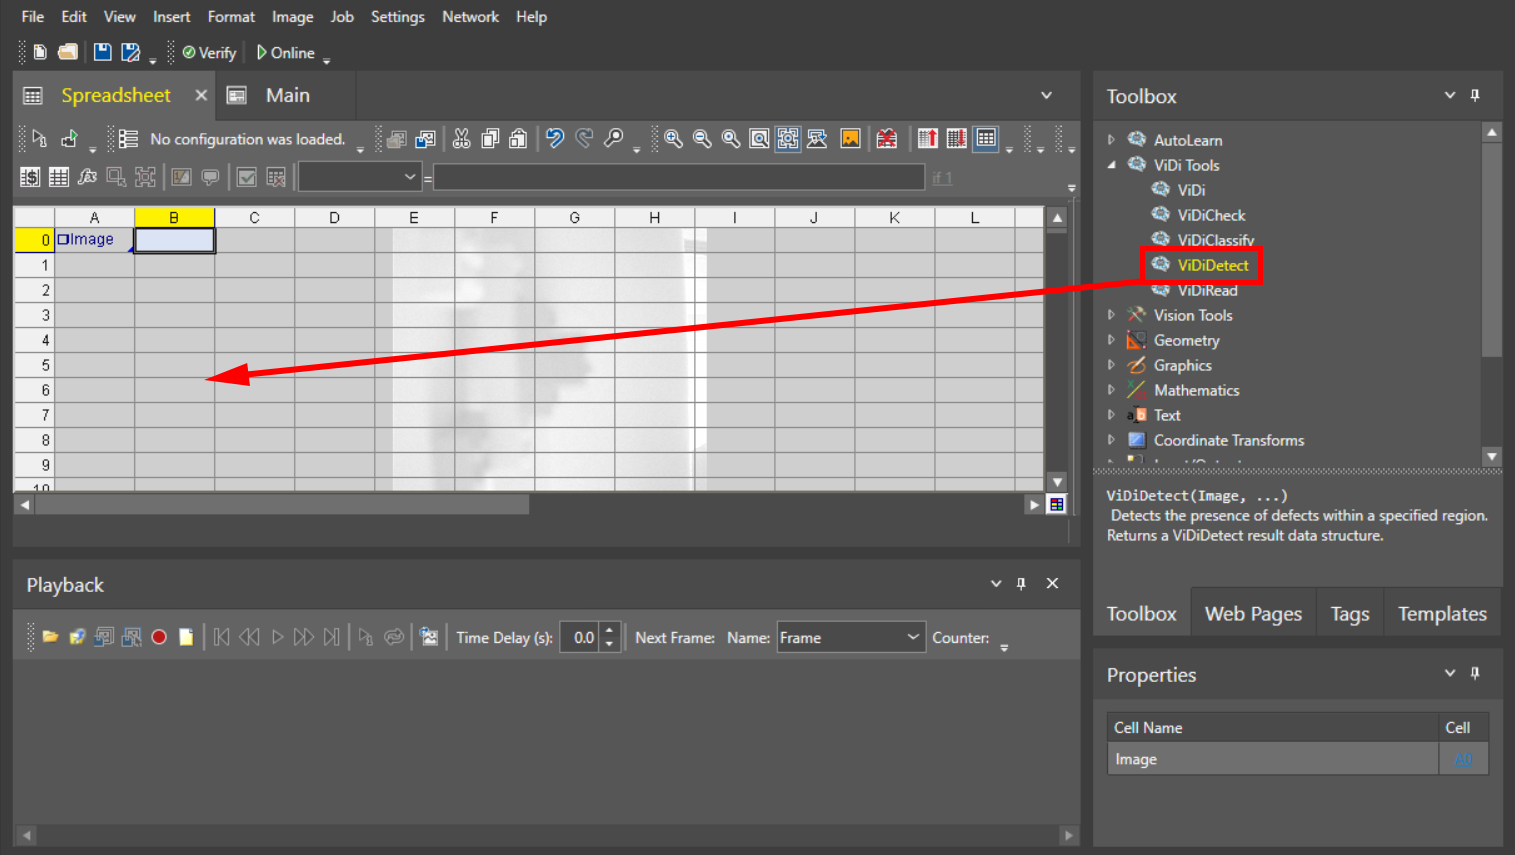This screenshot has width=1515, height=855.
Task: Switch to the Web Pages tab
Action: 1253,614
